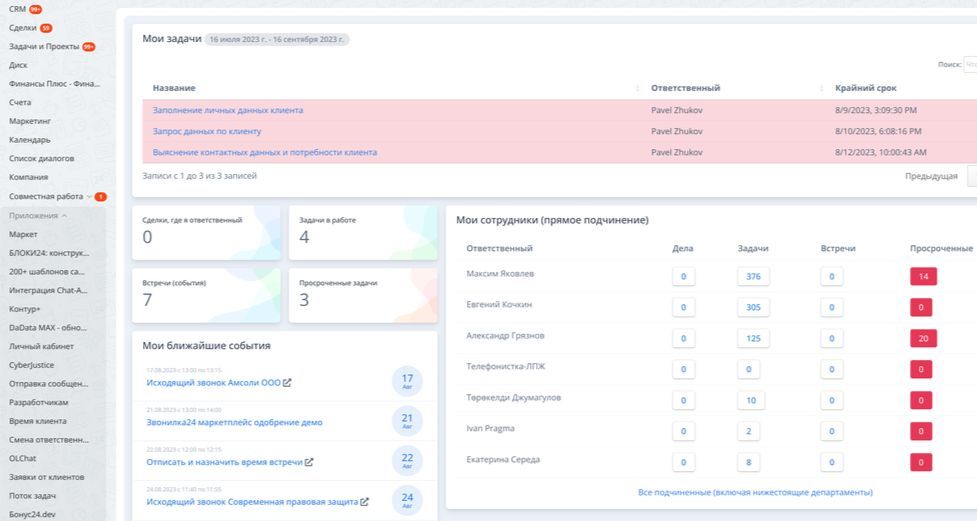Click Александр Грязнов overdue badge 20
The image size is (977, 521).
923,338
